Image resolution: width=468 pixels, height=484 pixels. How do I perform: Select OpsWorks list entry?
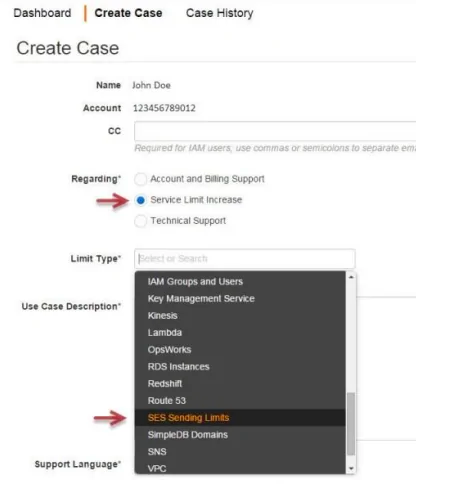pos(240,350)
